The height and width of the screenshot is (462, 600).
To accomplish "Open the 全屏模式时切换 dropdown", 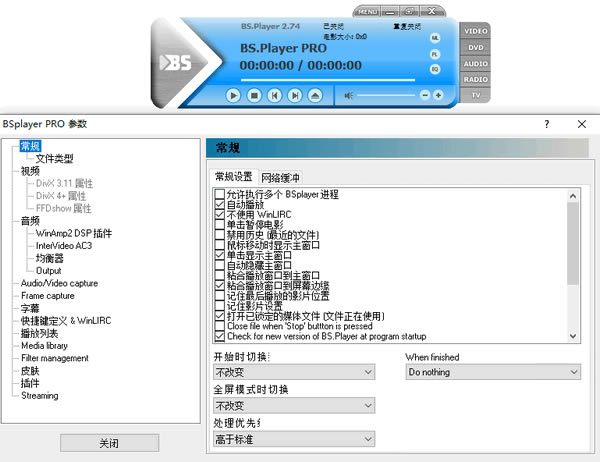I will [x=294, y=405].
